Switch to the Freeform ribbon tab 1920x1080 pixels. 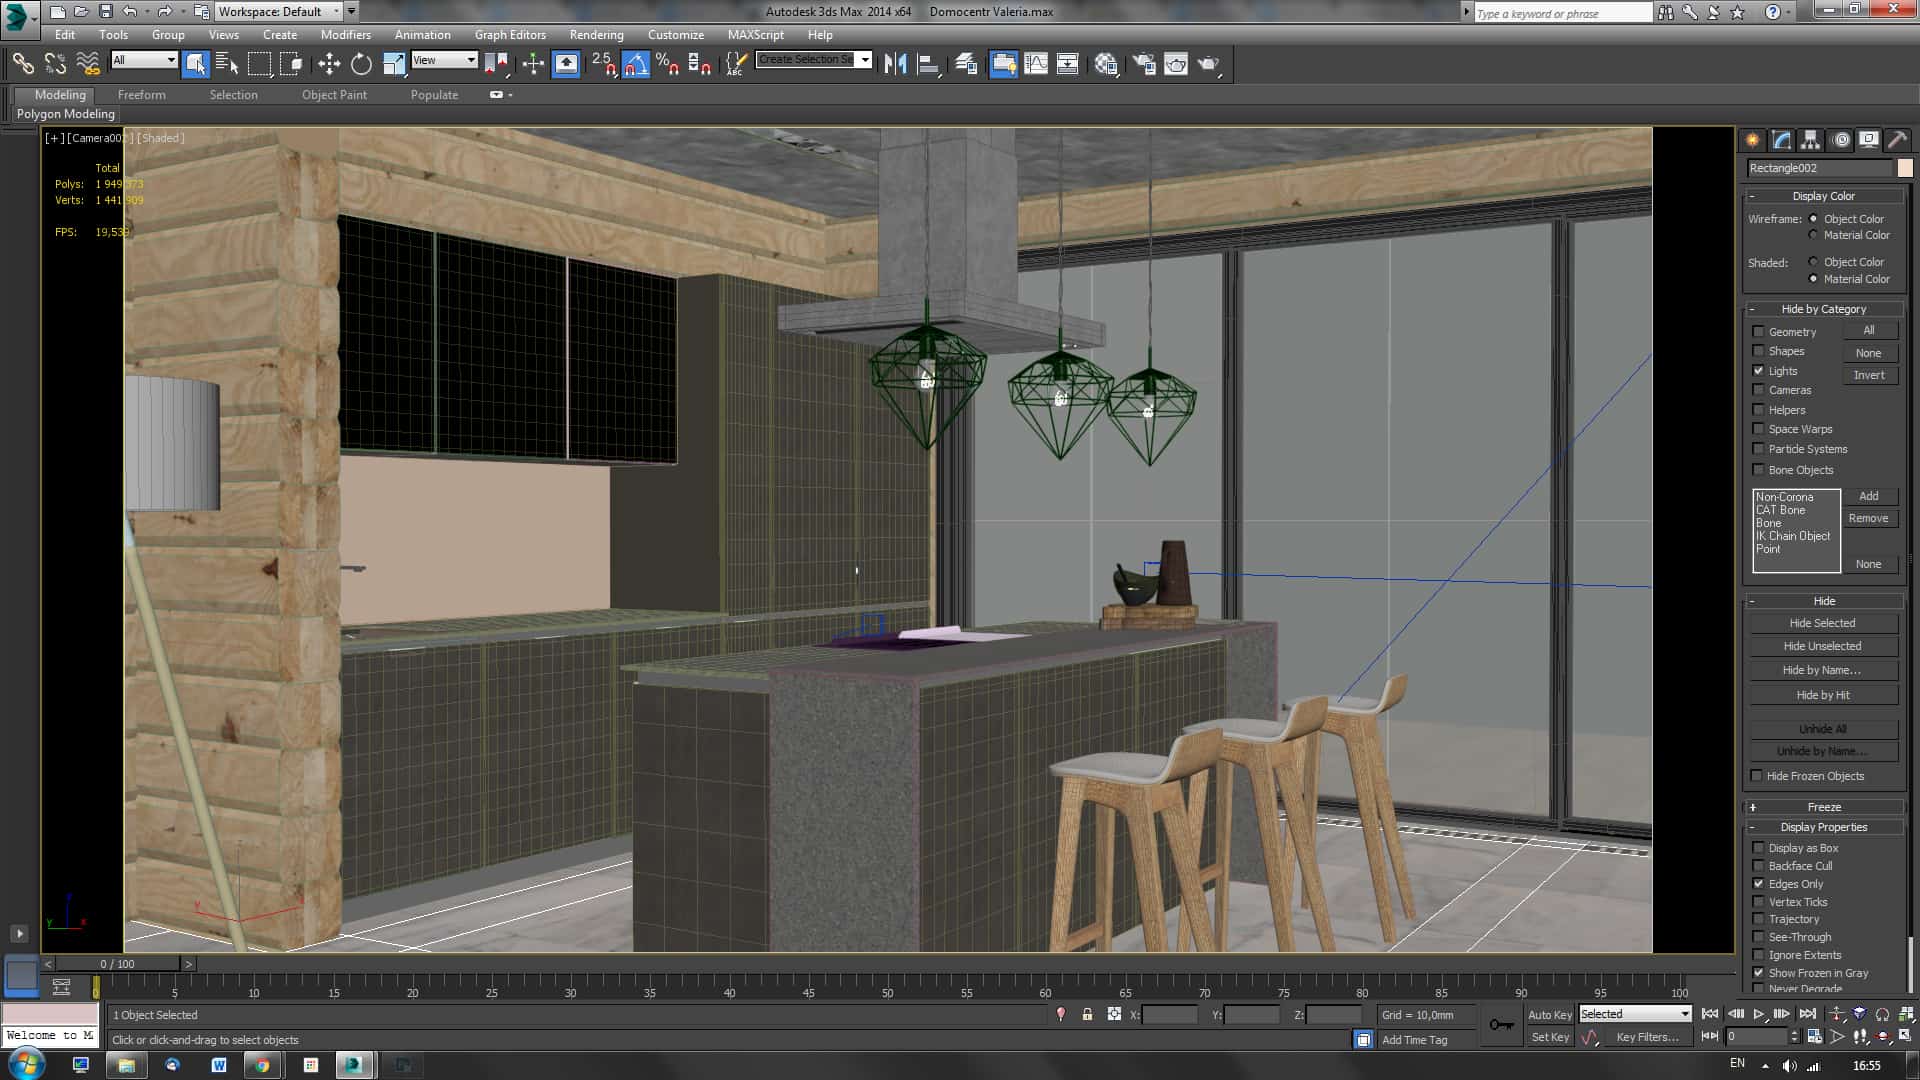[x=141, y=95]
